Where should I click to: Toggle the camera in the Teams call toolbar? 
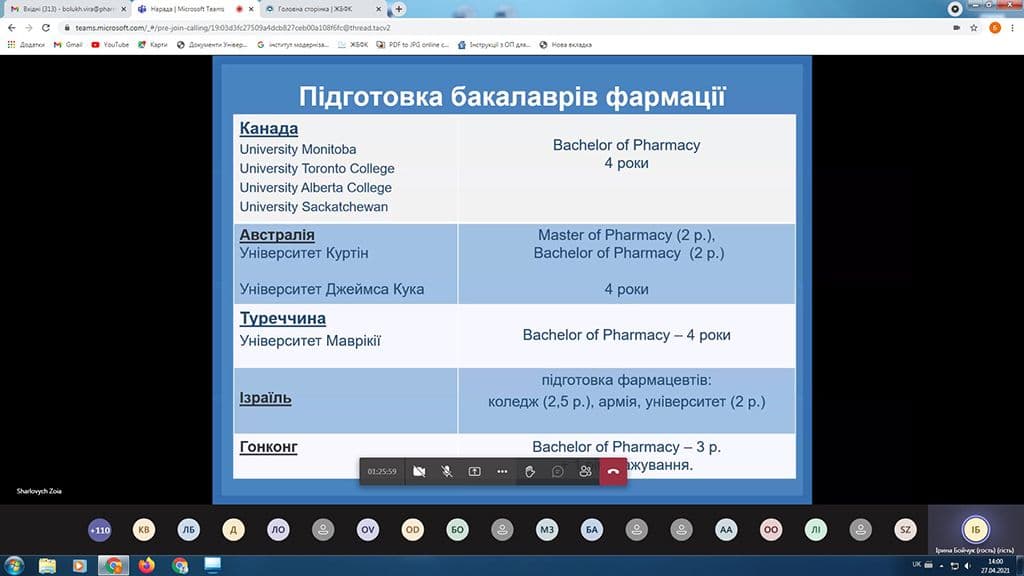419,472
